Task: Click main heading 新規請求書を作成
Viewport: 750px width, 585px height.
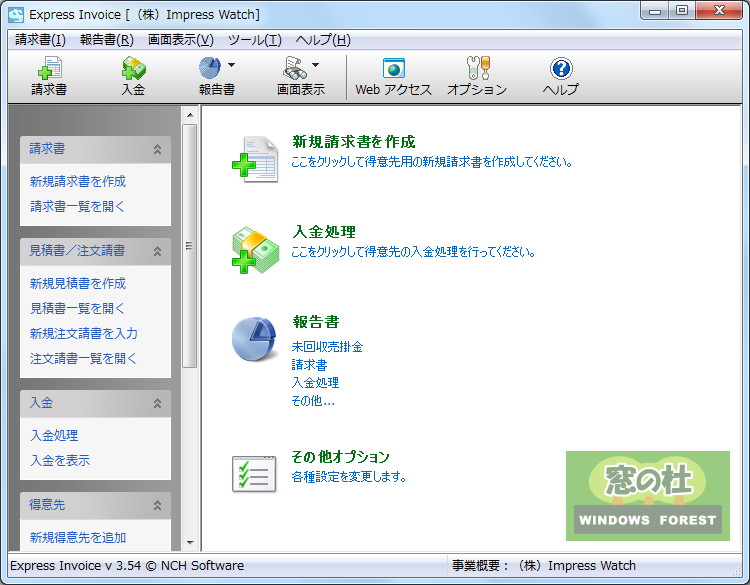Action: pos(353,142)
